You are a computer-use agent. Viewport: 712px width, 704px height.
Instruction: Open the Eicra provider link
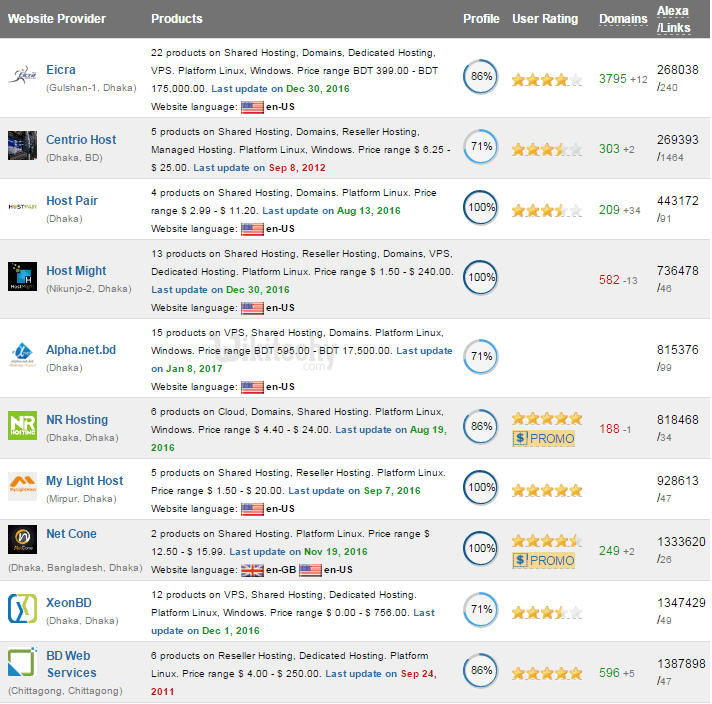(61, 69)
